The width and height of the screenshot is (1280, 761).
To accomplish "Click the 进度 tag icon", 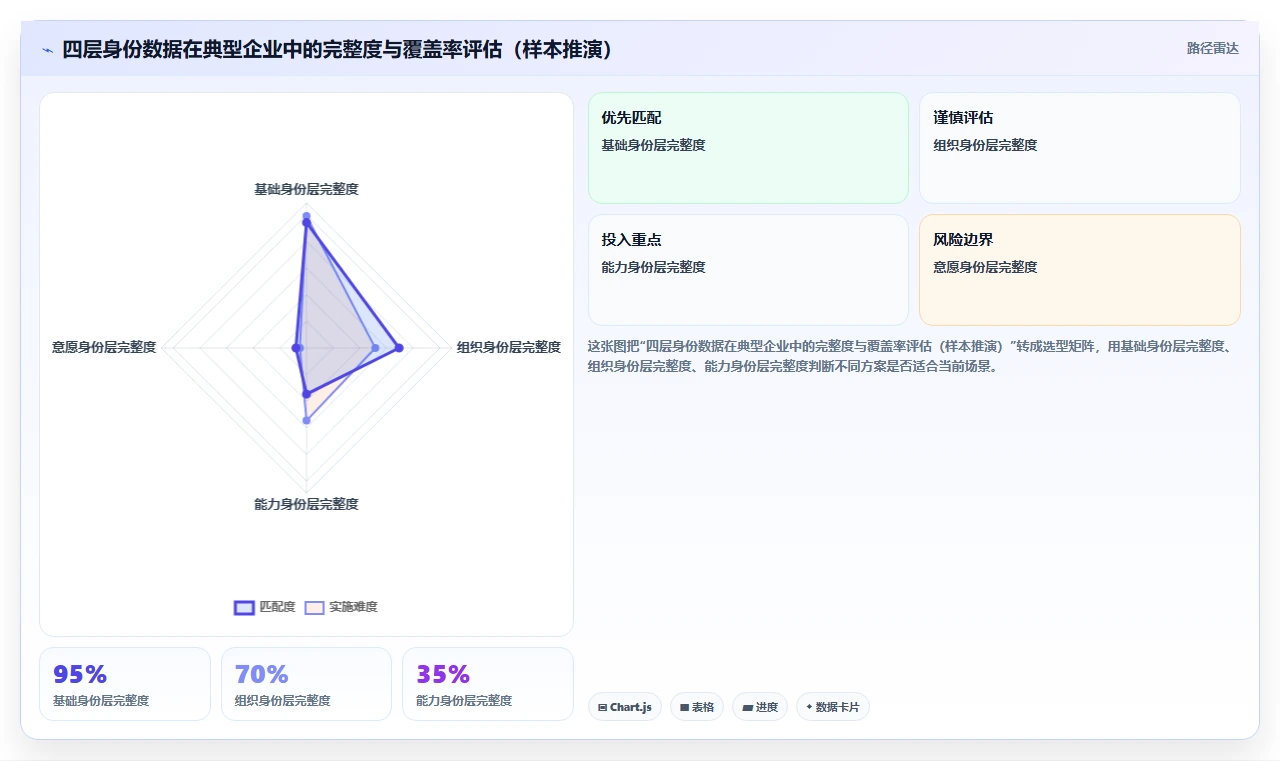I will click(x=747, y=707).
